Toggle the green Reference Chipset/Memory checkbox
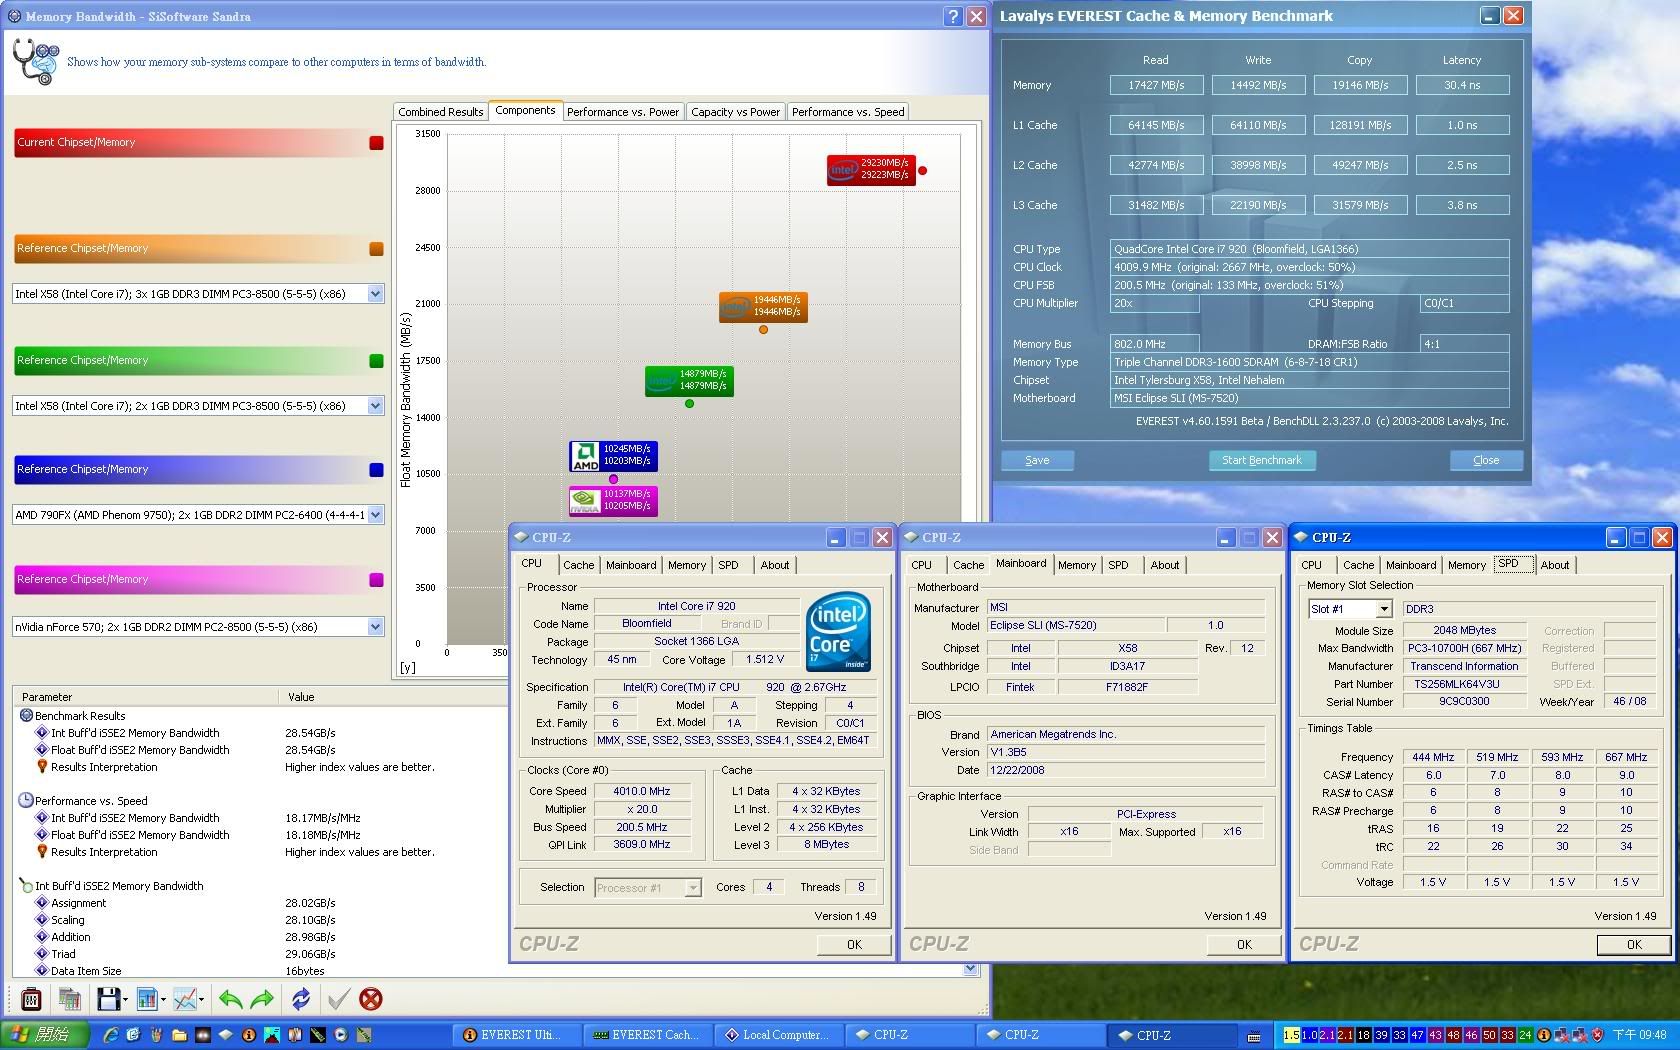The height and width of the screenshot is (1050, 1680). (x=376, y=361)
